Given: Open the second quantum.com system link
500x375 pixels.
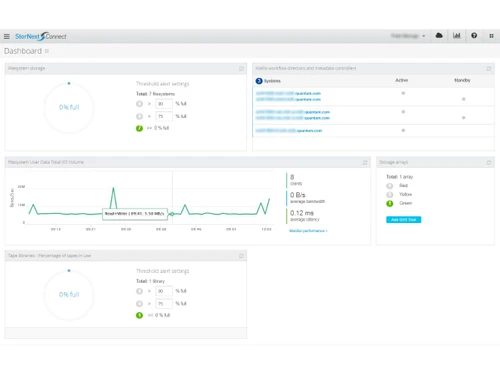Looking at the screenshot, I should (x=288, y=99).
